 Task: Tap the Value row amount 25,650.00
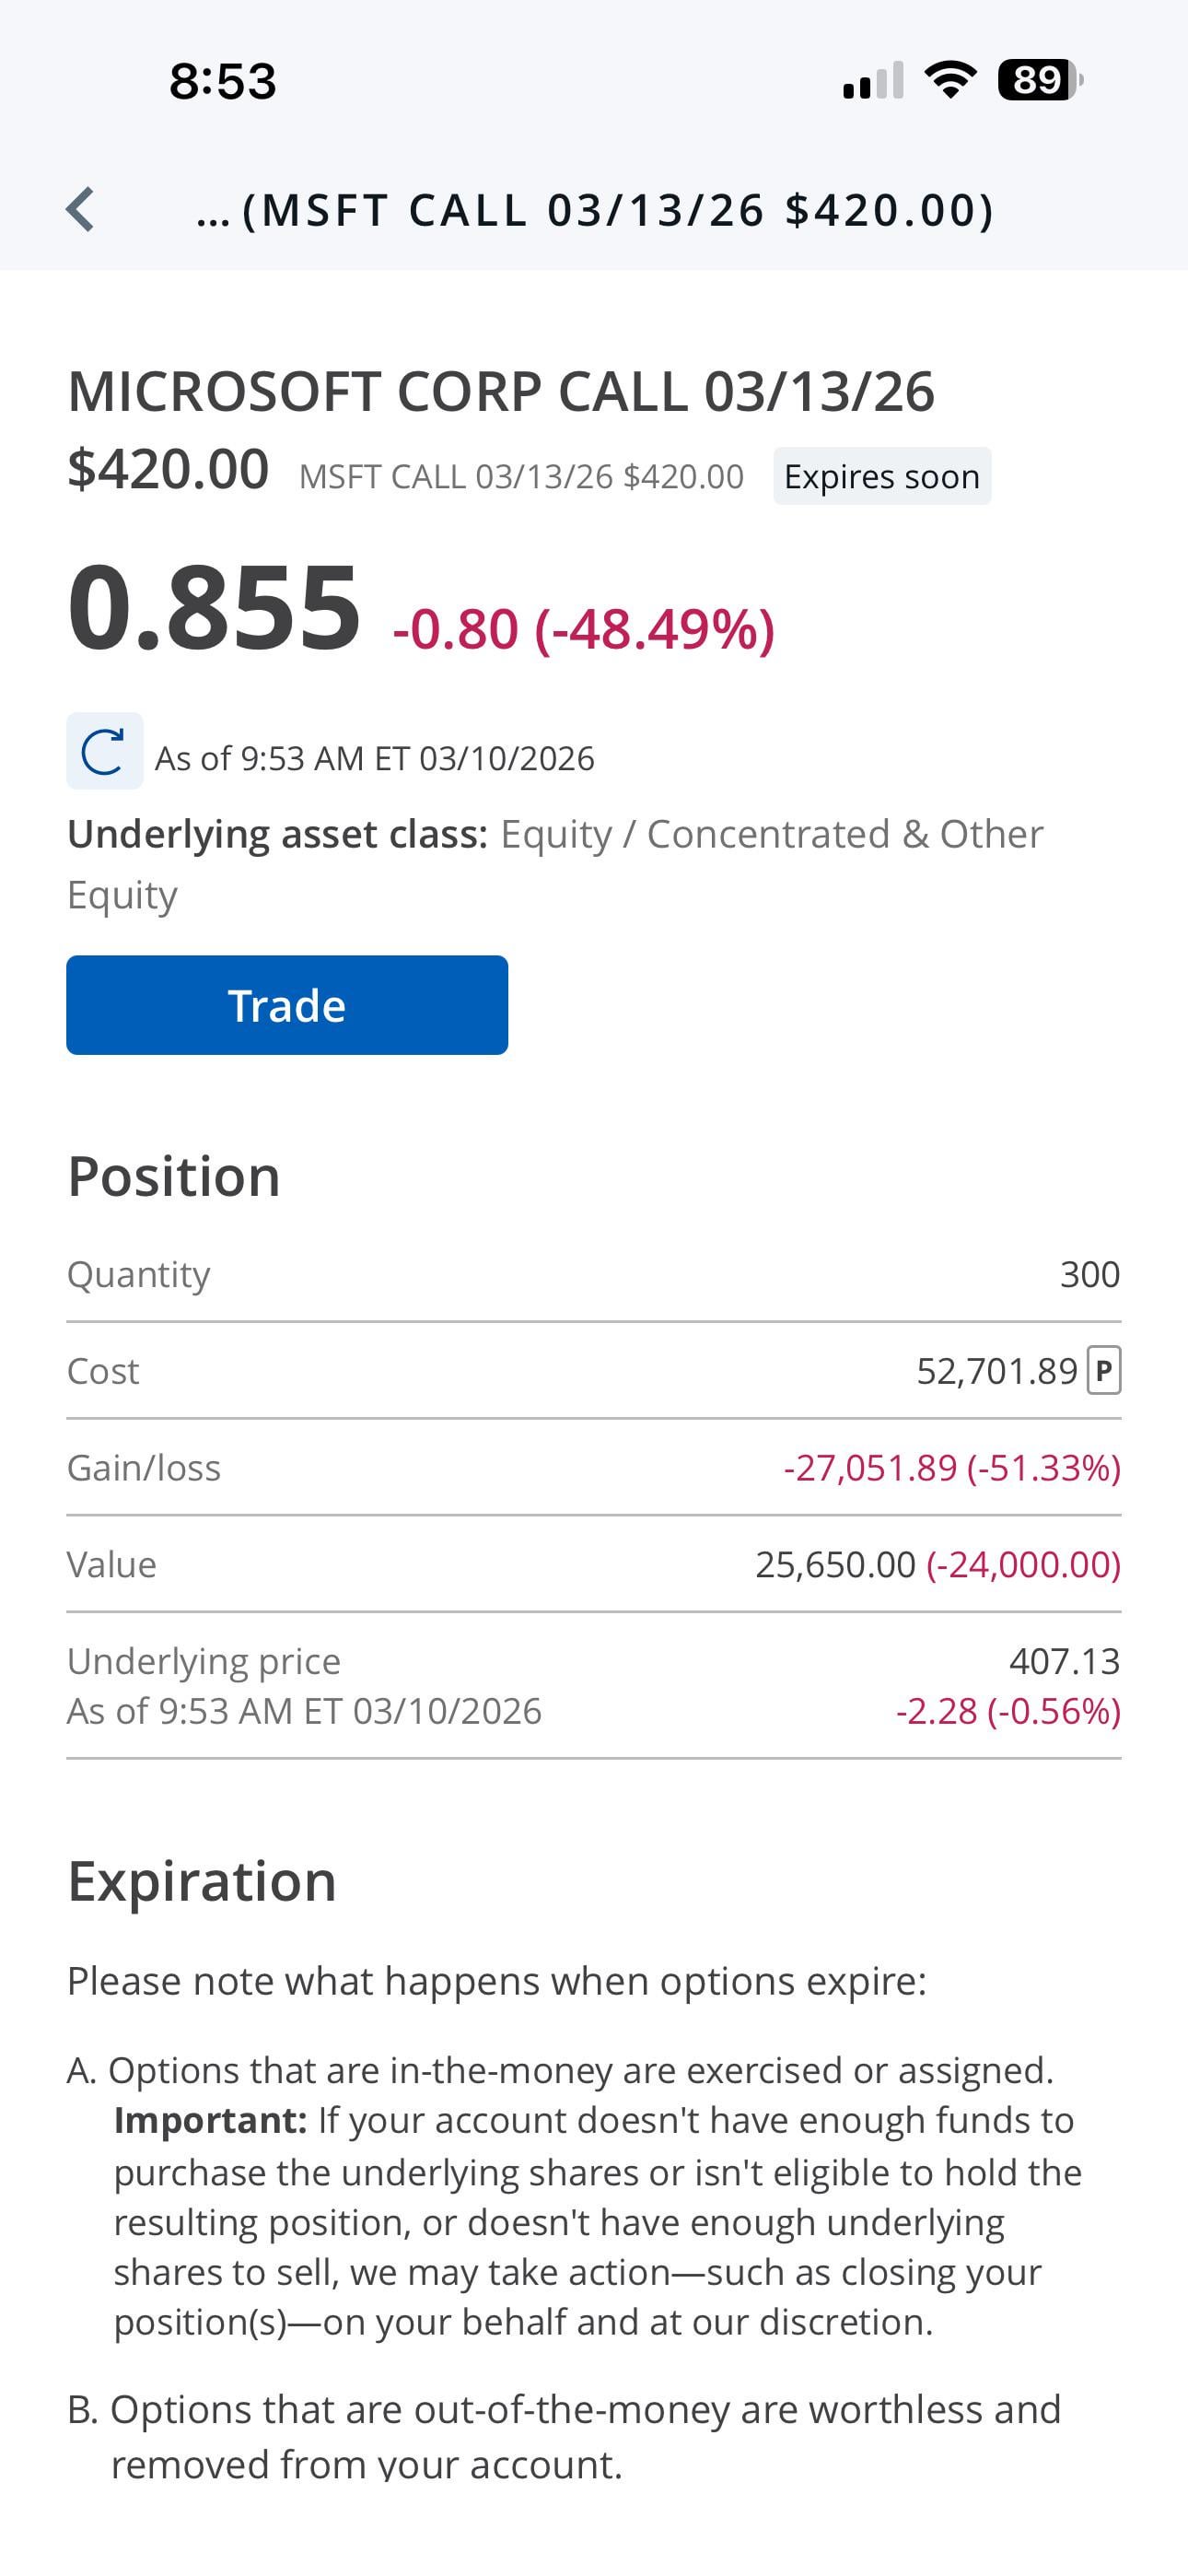tap(835, 1565)
